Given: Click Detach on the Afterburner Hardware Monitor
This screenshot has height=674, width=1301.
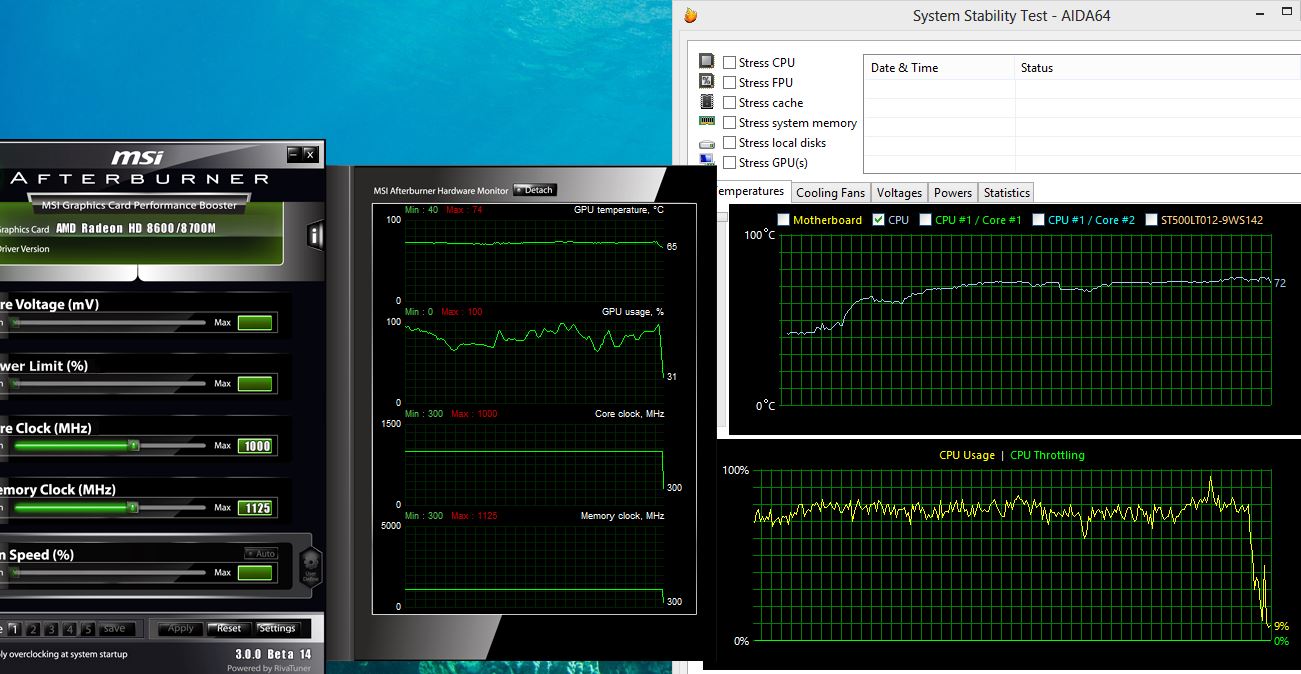Looking at the screenshot, I should pyautogui.click(x=535, y=190).
